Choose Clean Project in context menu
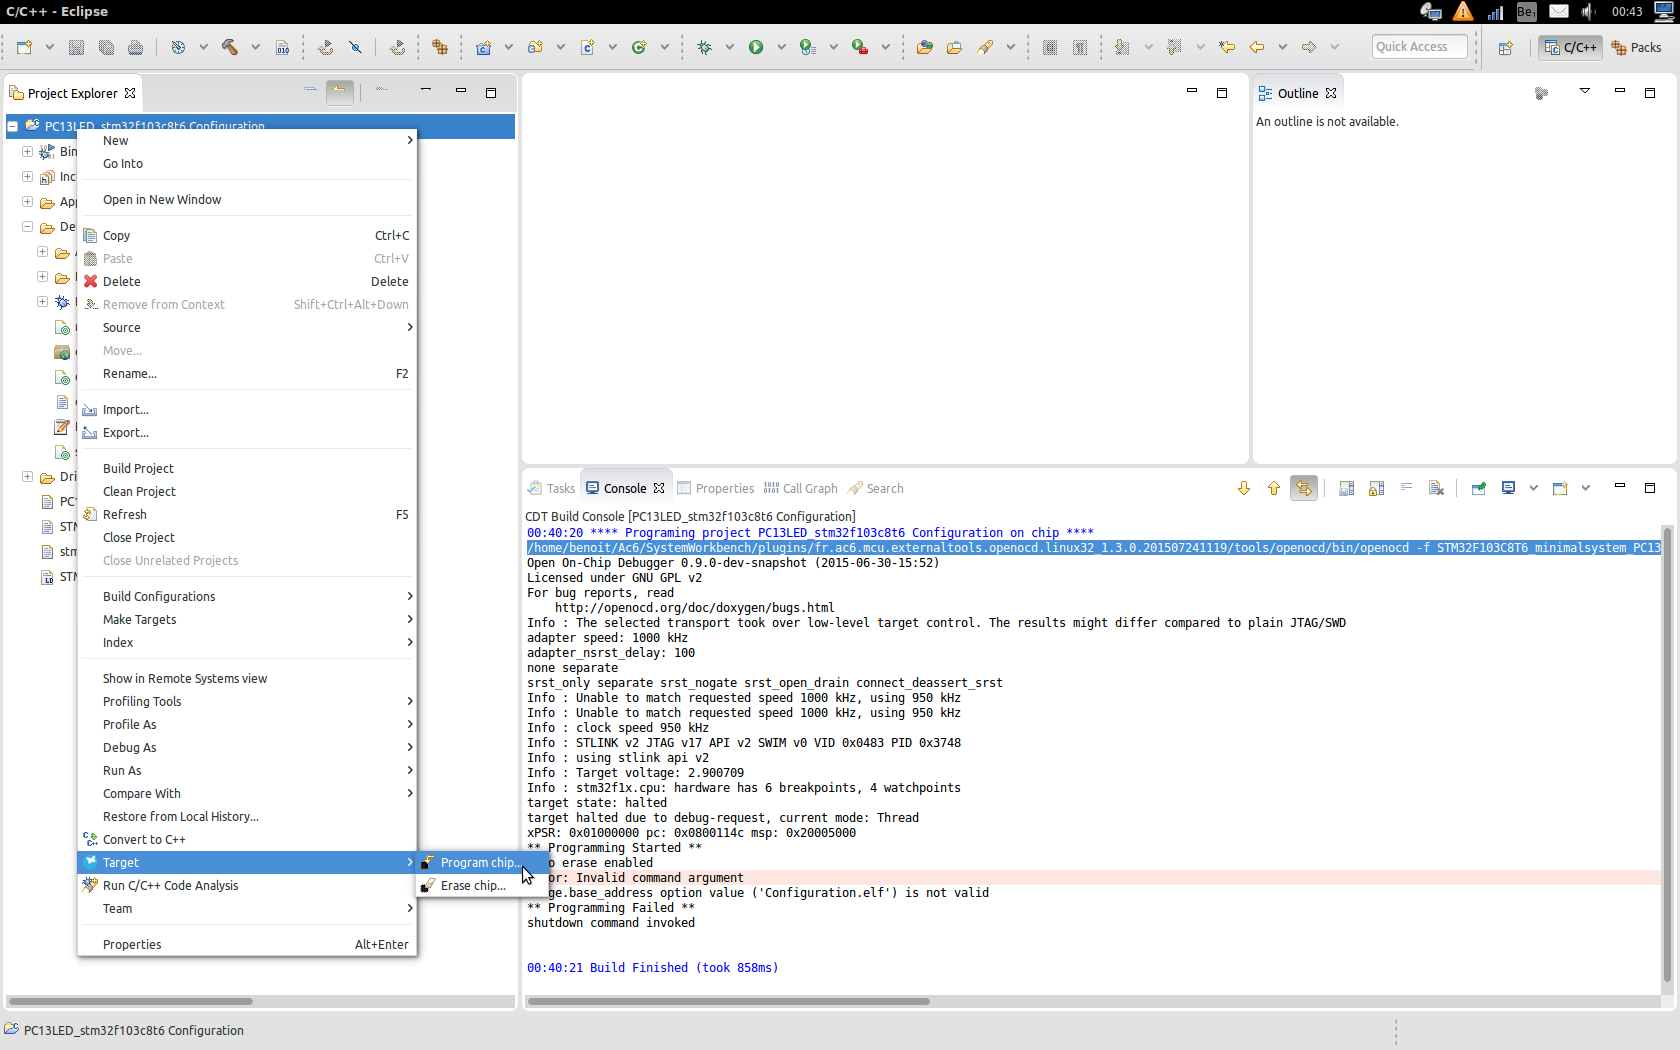Screen dimensions: 1680x1050 pyautogui.click(x=247, y=491)
